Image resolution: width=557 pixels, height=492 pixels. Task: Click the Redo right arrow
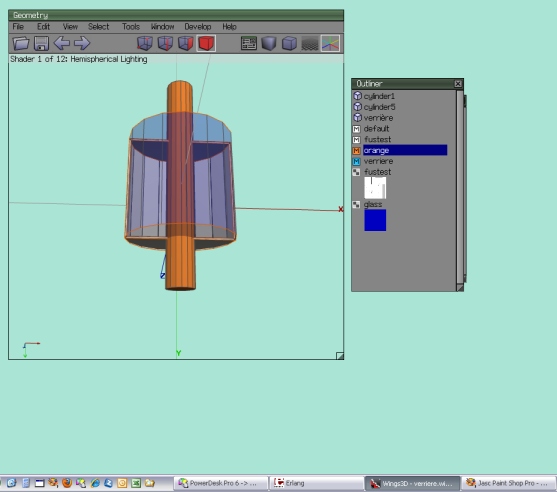(x=82, y=43)
